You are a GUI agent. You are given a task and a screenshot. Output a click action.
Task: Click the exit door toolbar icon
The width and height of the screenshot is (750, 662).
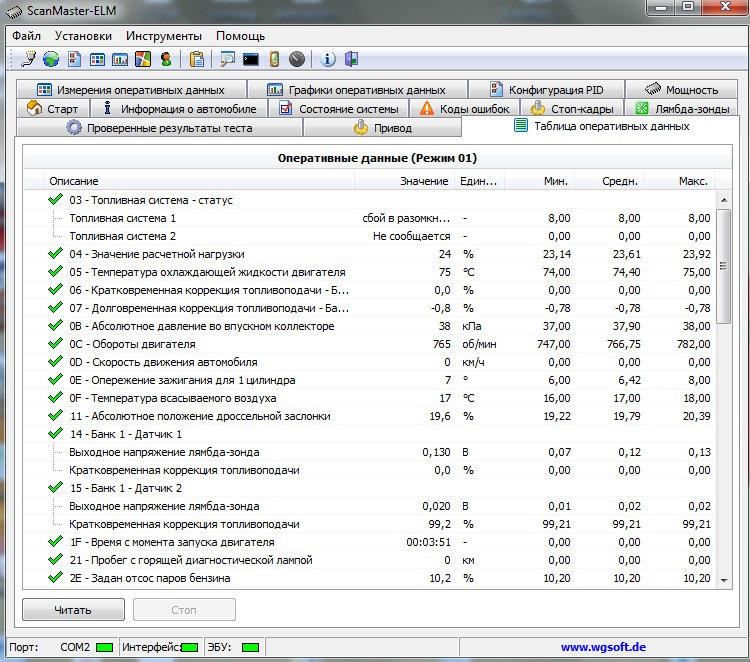[x=352, y=59]
